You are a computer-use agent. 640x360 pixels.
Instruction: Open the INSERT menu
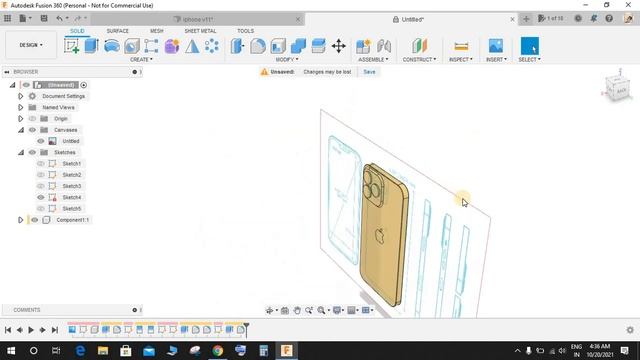[496, 60]
